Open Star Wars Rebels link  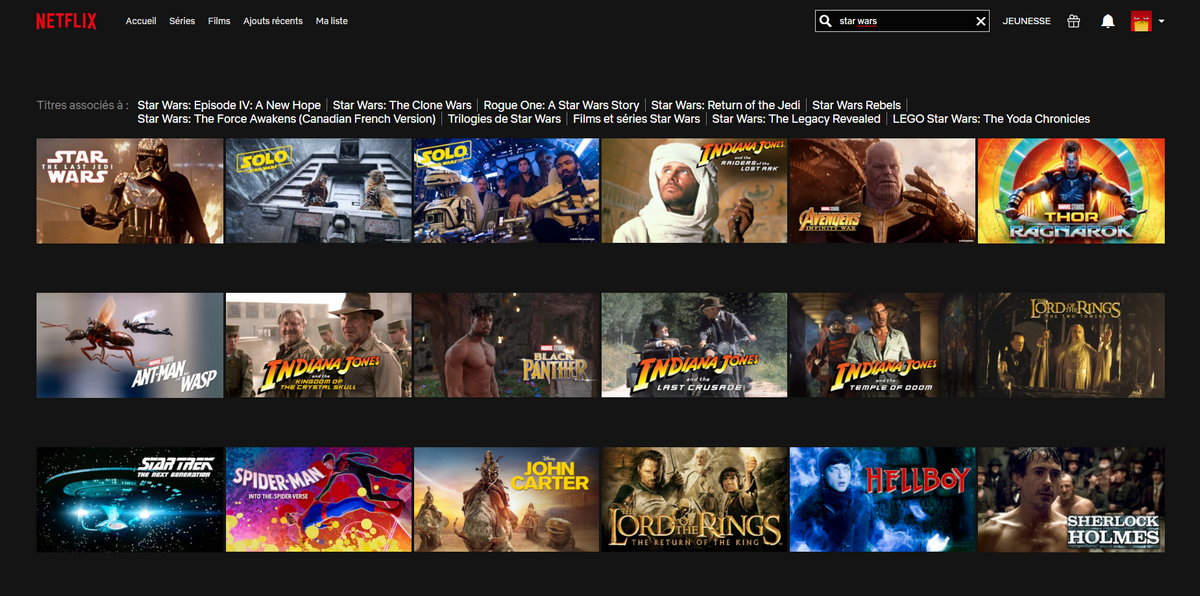(x=856, y=105)
